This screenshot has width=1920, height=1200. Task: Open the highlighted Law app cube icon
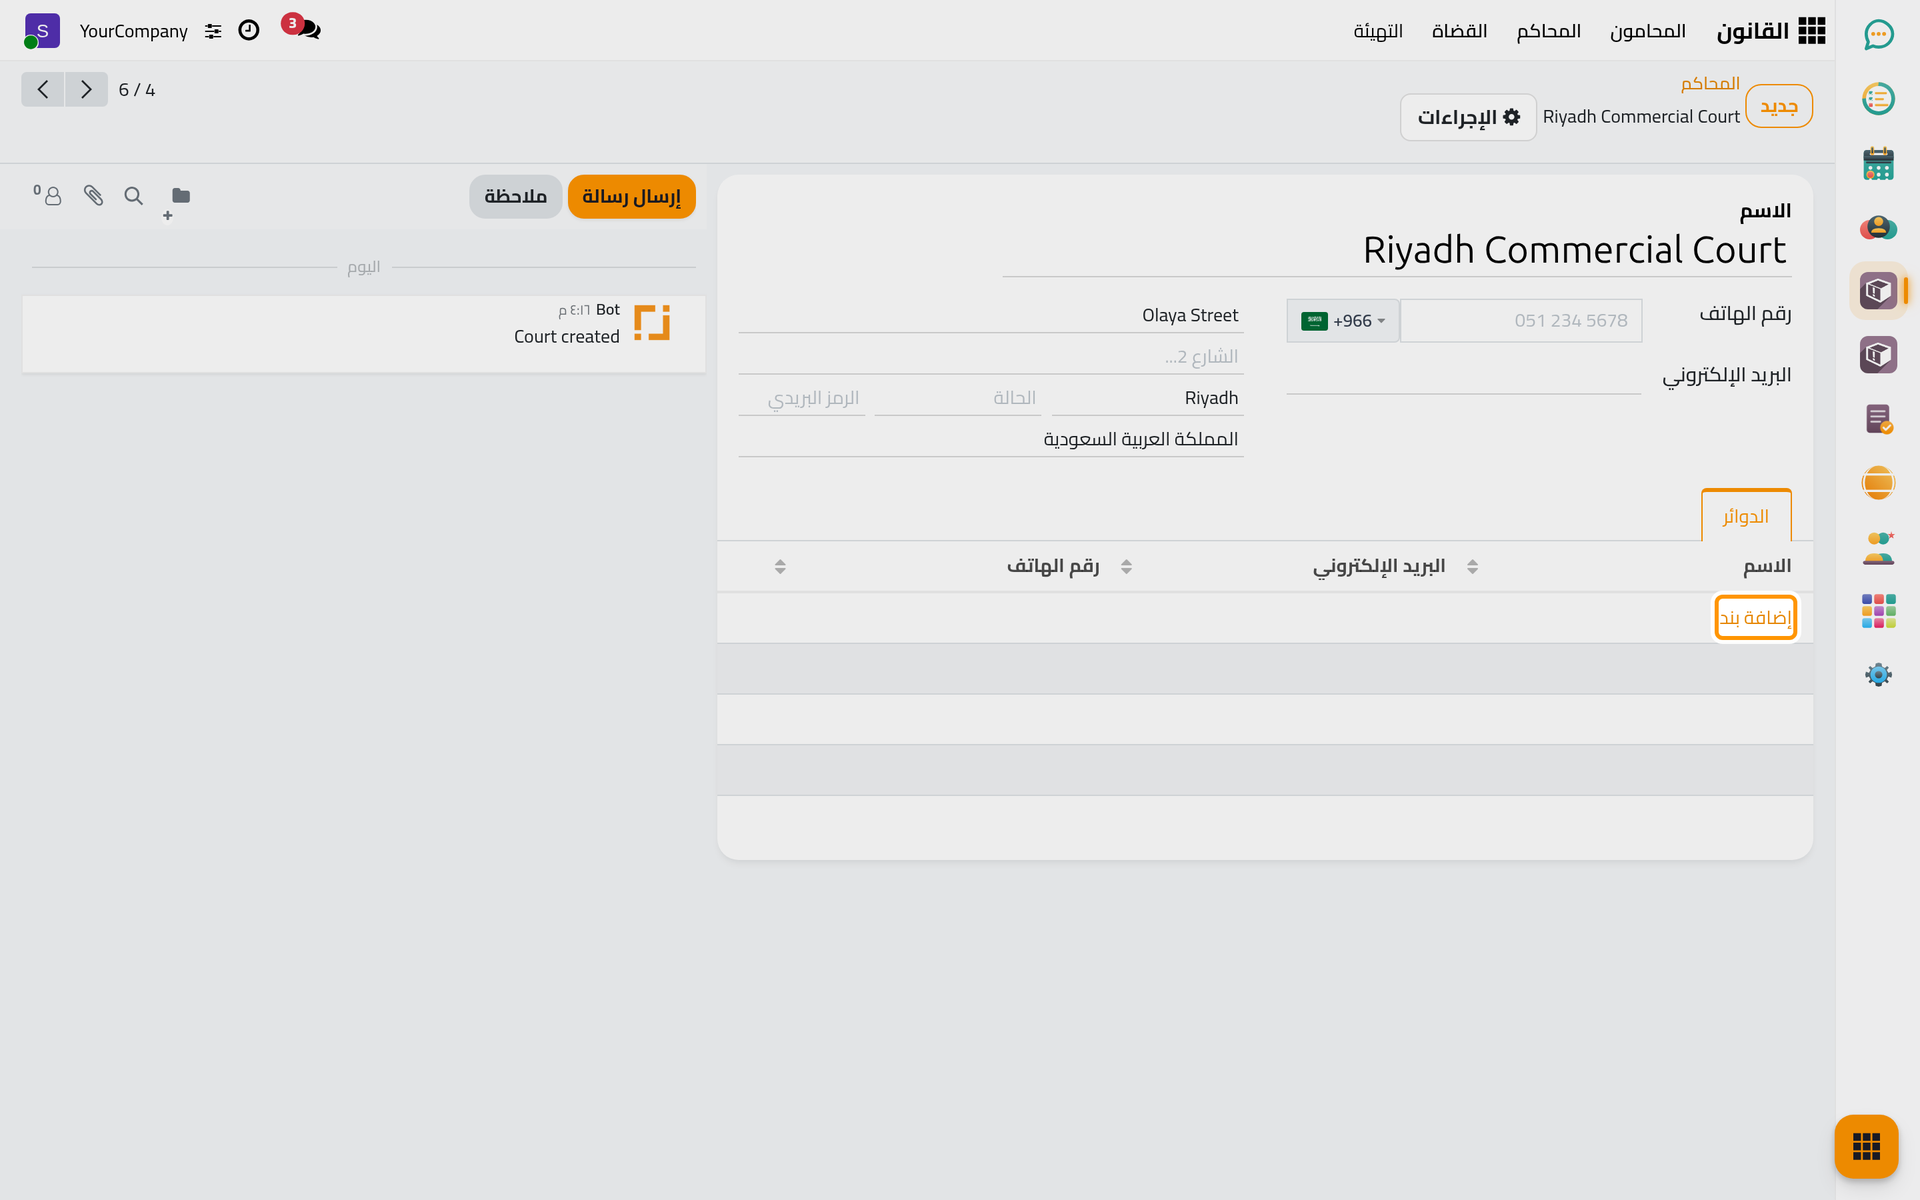point(1878,291)
